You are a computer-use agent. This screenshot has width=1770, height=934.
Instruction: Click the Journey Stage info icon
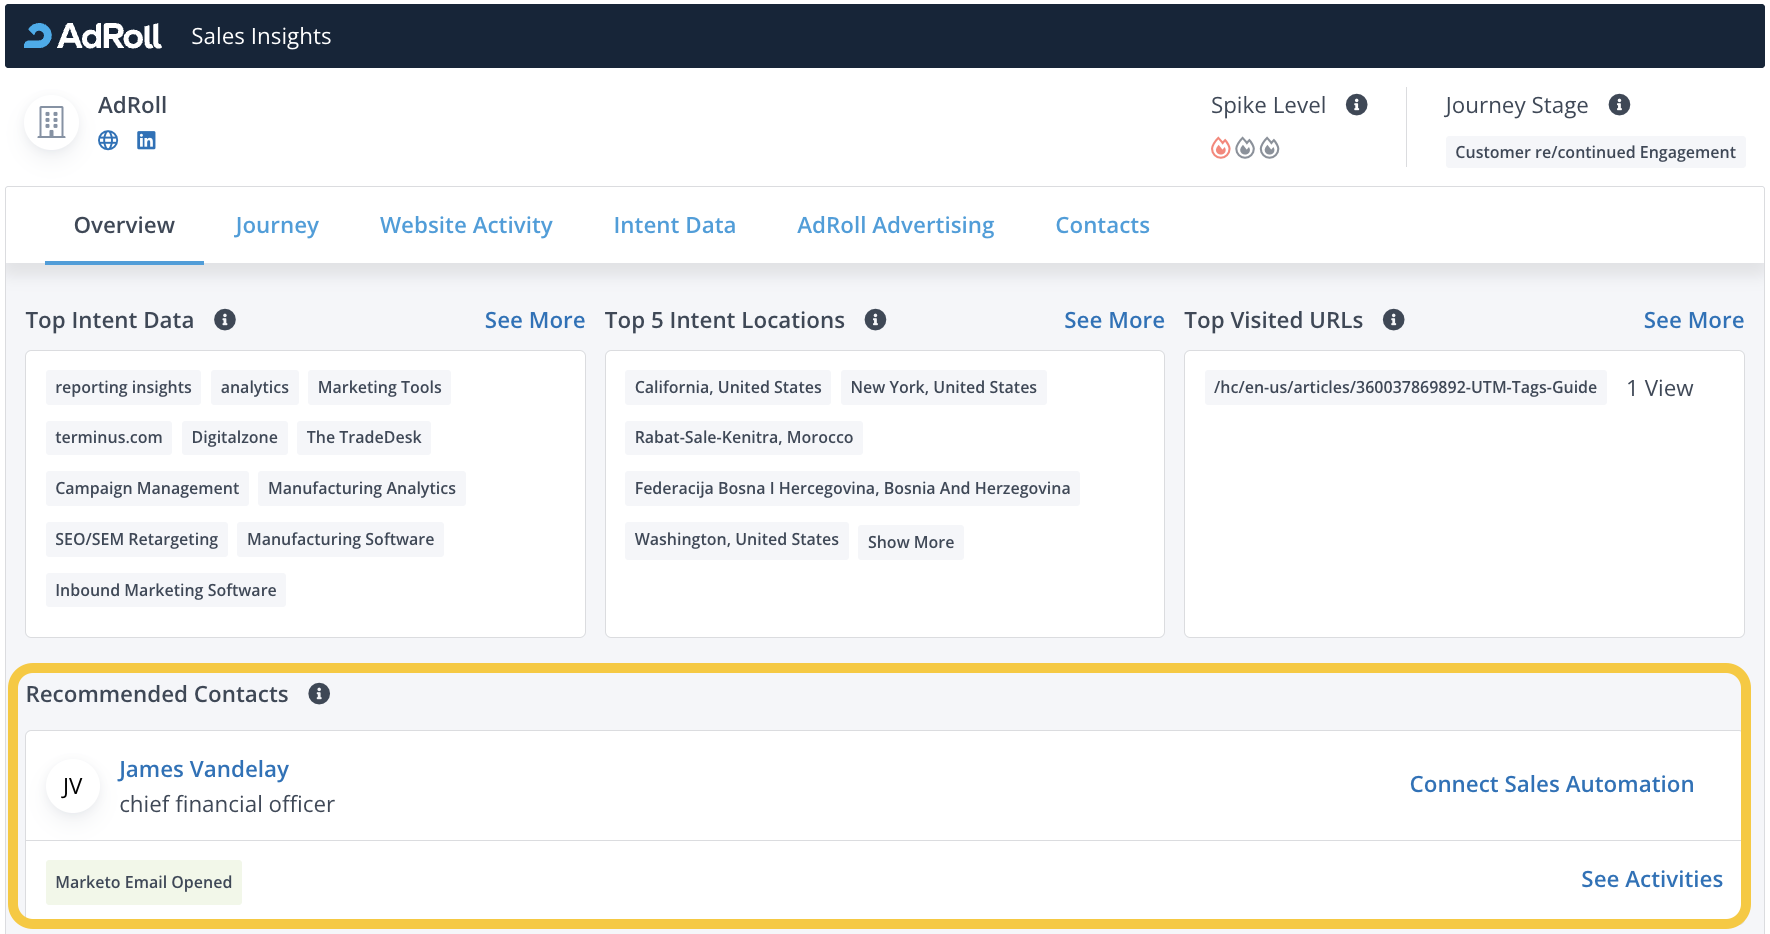click(x=1619, y=105)
